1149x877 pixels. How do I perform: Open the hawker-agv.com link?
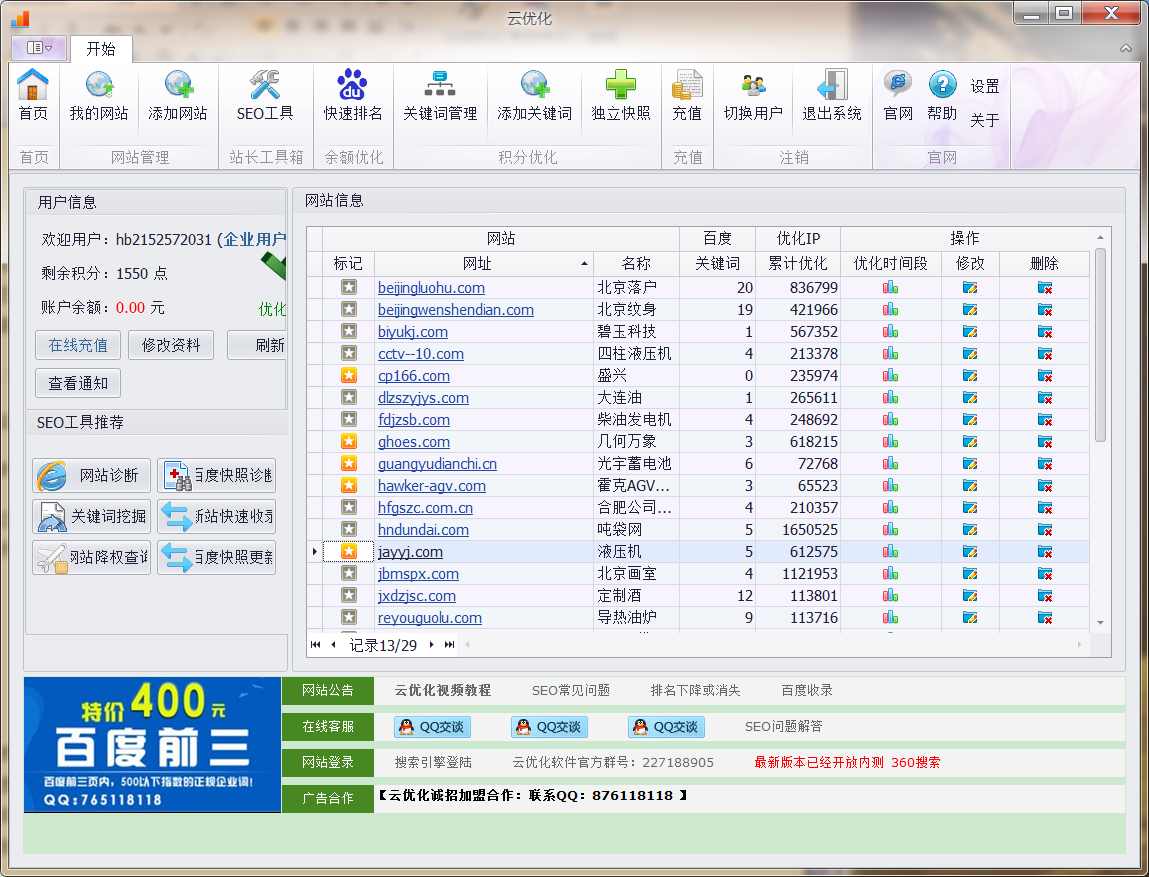[431, 486]
